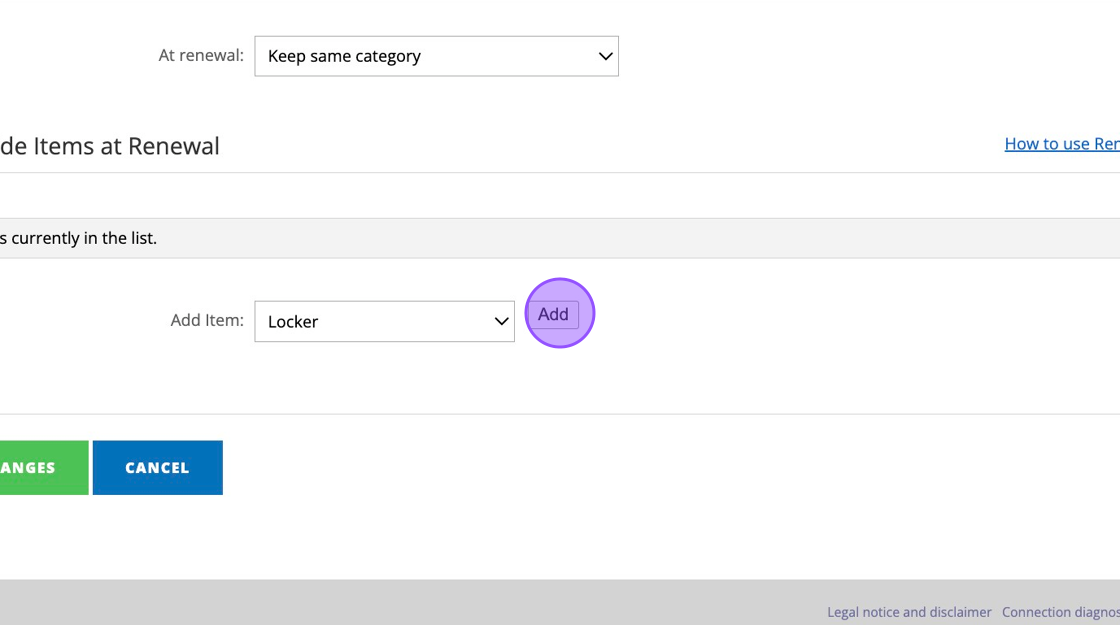Click the currently in the list message
1120x625 pixels.
coord(79,238)
